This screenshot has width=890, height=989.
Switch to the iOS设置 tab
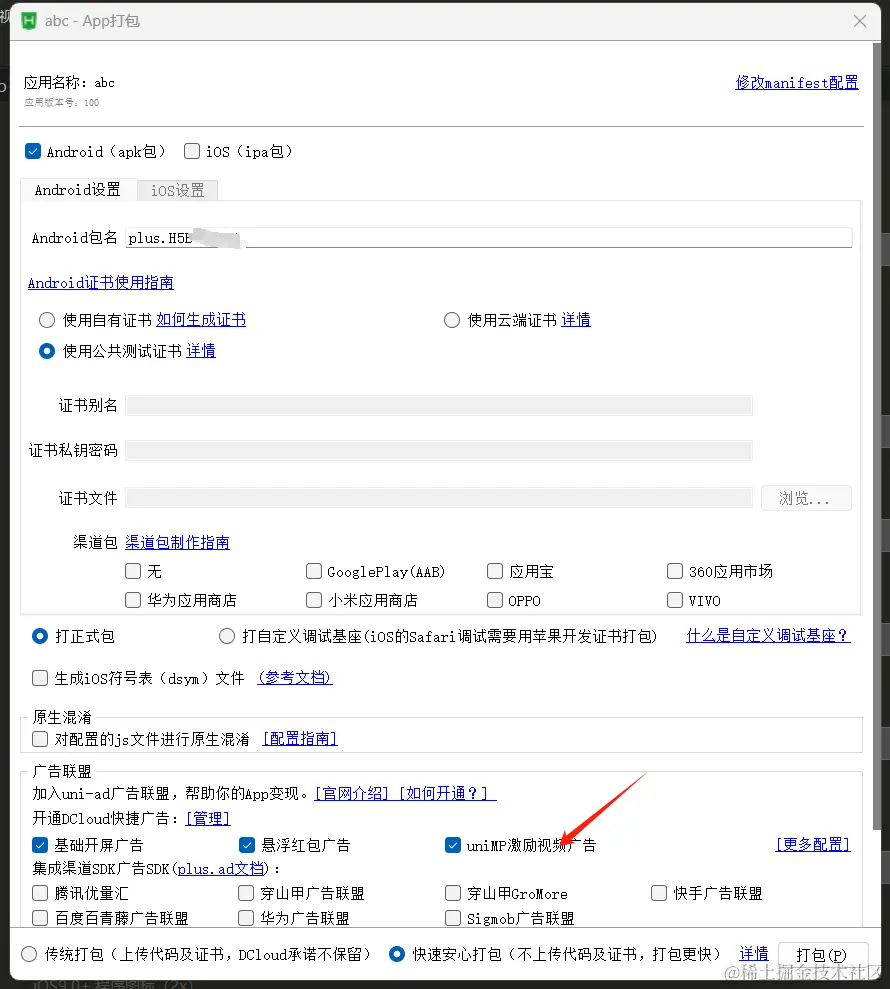point(177,190)
